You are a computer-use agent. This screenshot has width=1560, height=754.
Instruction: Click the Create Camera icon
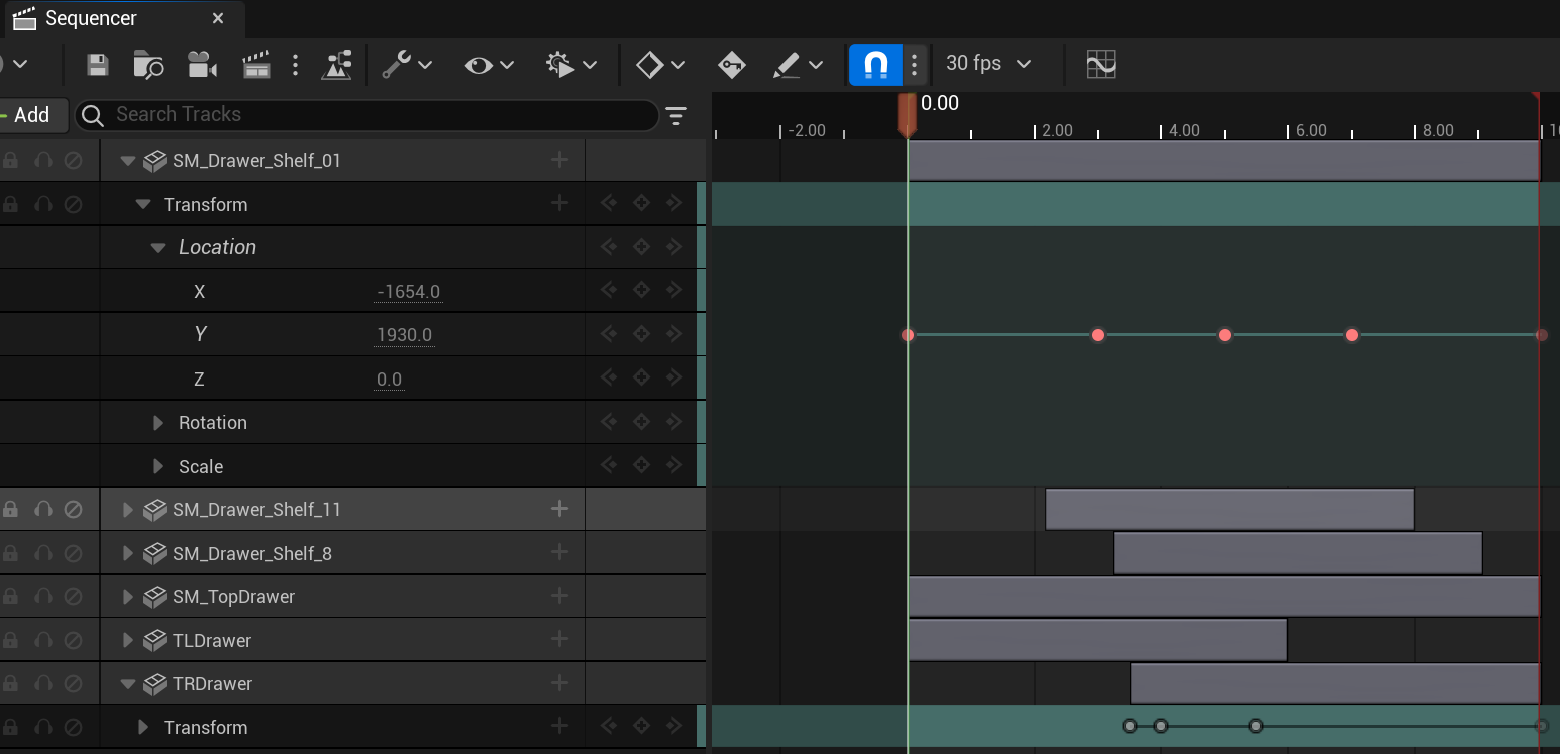pyautogui.click(x=202, y=65)
